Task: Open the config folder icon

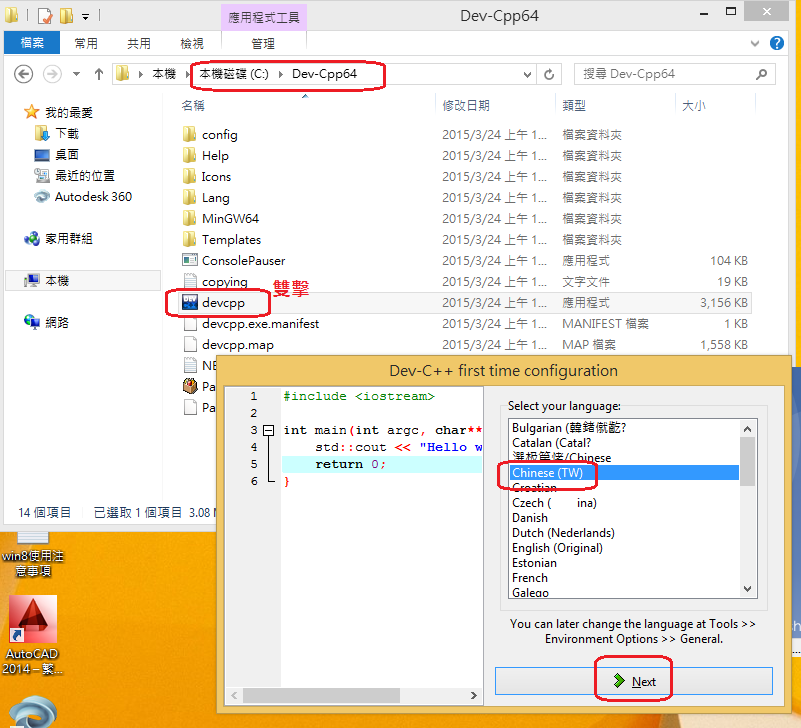Action: click(x=189, y=134)
